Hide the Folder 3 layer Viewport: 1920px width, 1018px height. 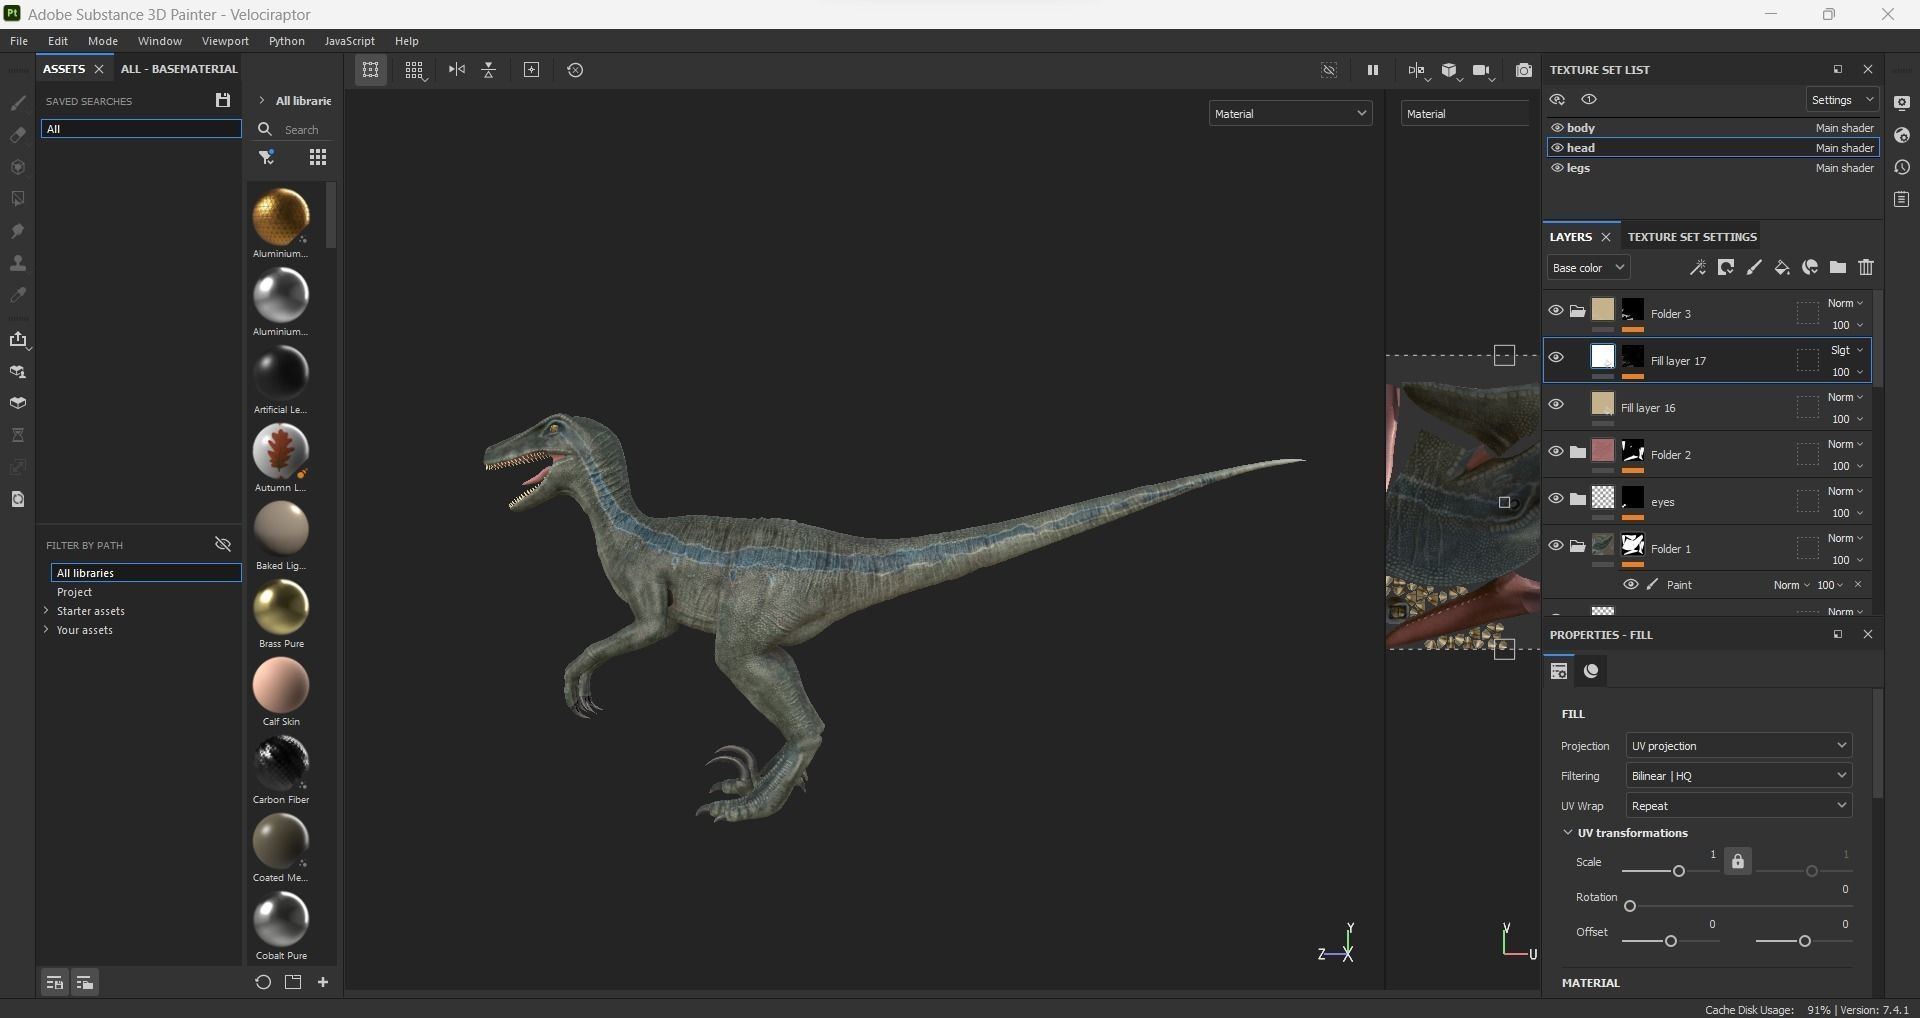pos(1556,310)
